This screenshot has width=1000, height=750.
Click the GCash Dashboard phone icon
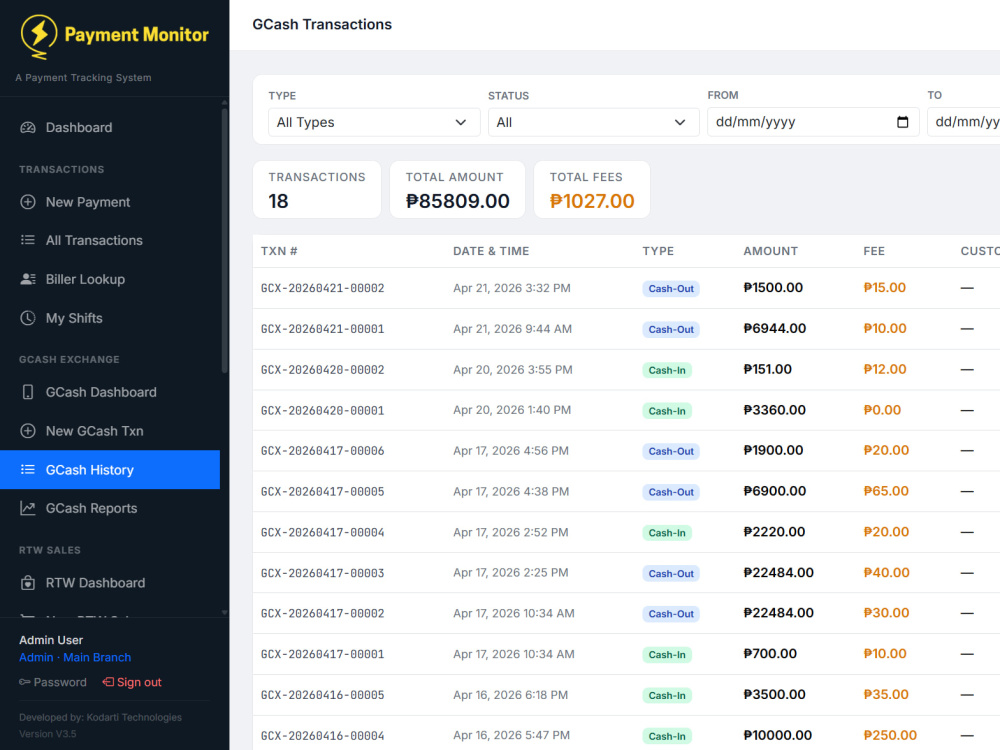pyautogui.click(x=27, y=392)
